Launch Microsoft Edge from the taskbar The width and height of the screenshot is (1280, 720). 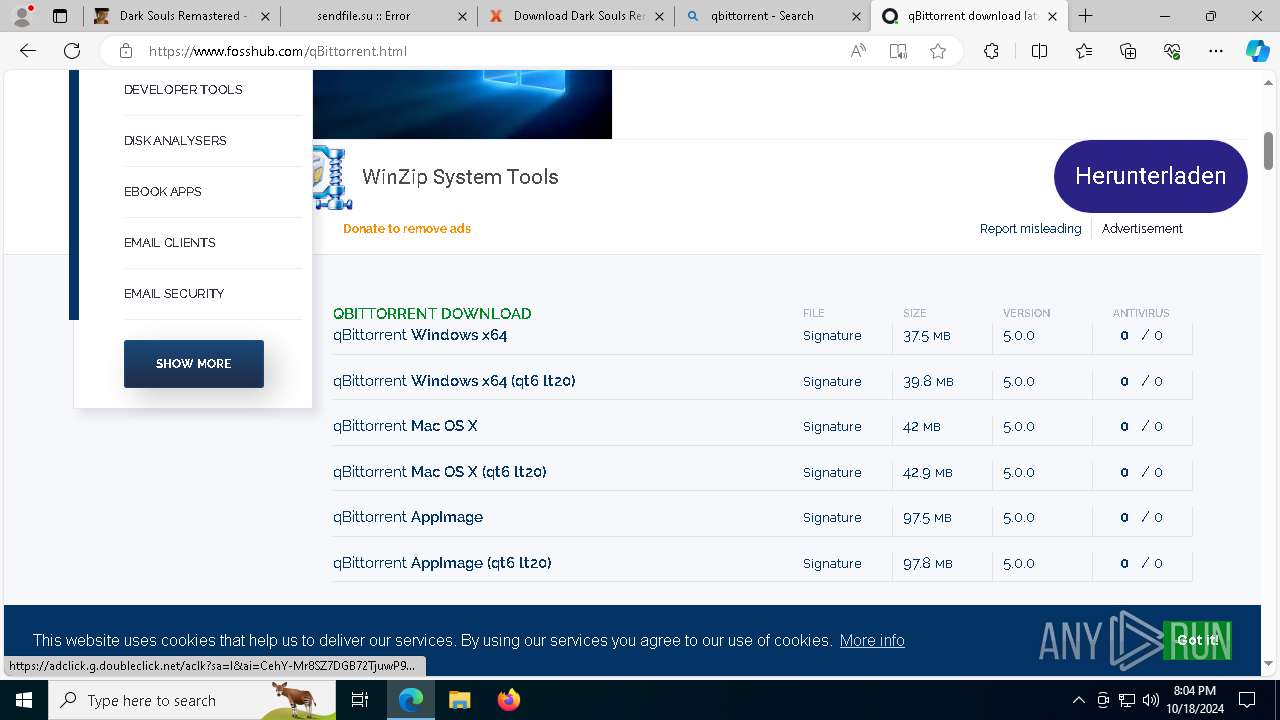(411, 700)
